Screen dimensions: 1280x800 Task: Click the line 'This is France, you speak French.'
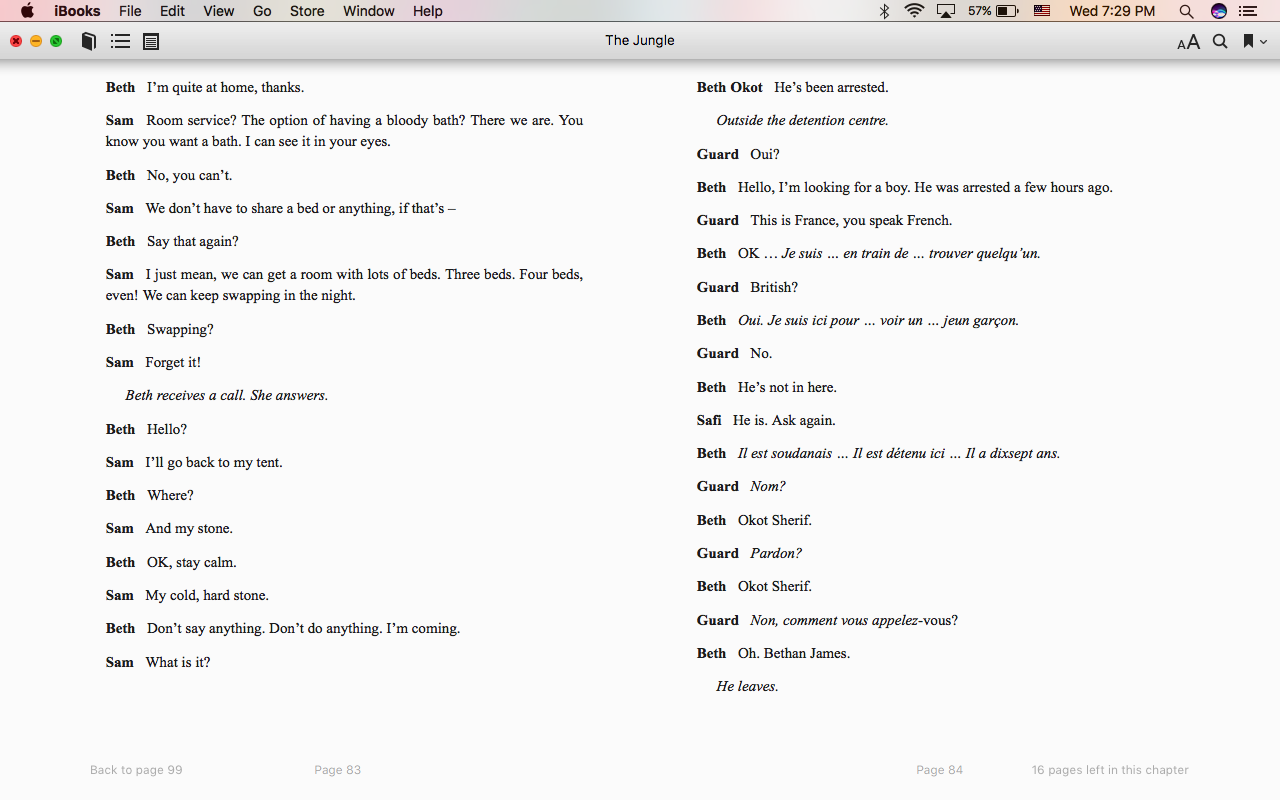tap(851, 221)
